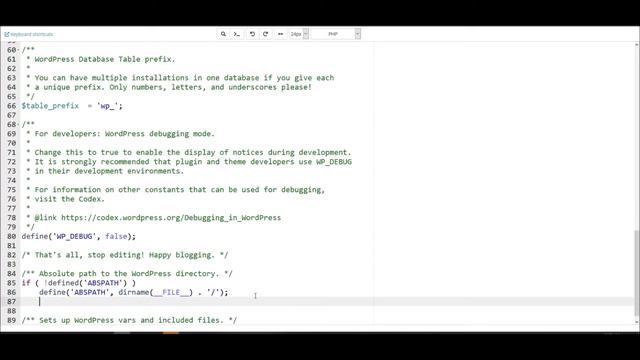
Task: Click "For developers: WordPress debugging mode." comment
Action: tap(124, 134)
